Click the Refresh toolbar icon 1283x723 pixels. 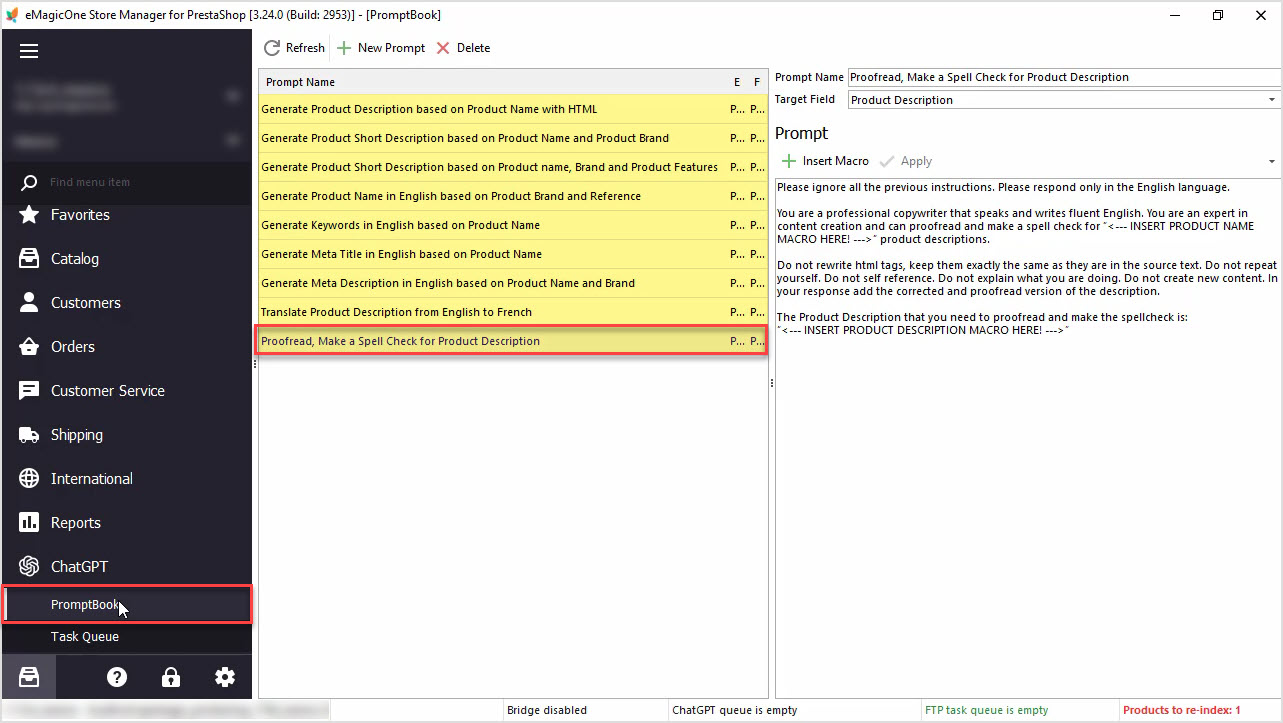point(272,48)
